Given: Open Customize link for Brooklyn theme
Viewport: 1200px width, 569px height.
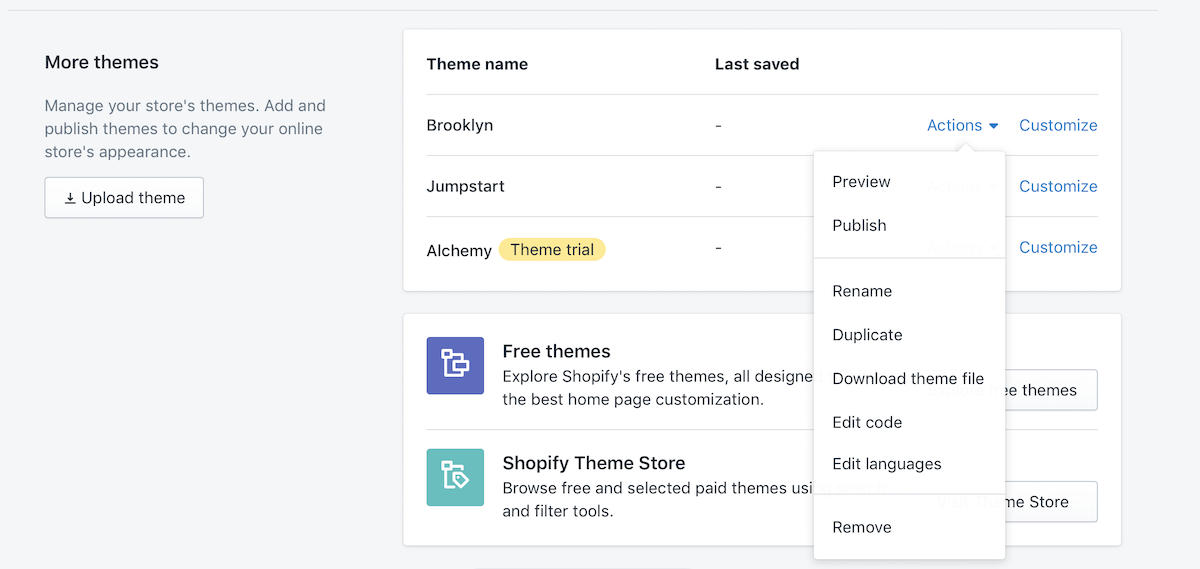Looking at the screenshot, I should pyautogui.click(x=1058, y=125).
